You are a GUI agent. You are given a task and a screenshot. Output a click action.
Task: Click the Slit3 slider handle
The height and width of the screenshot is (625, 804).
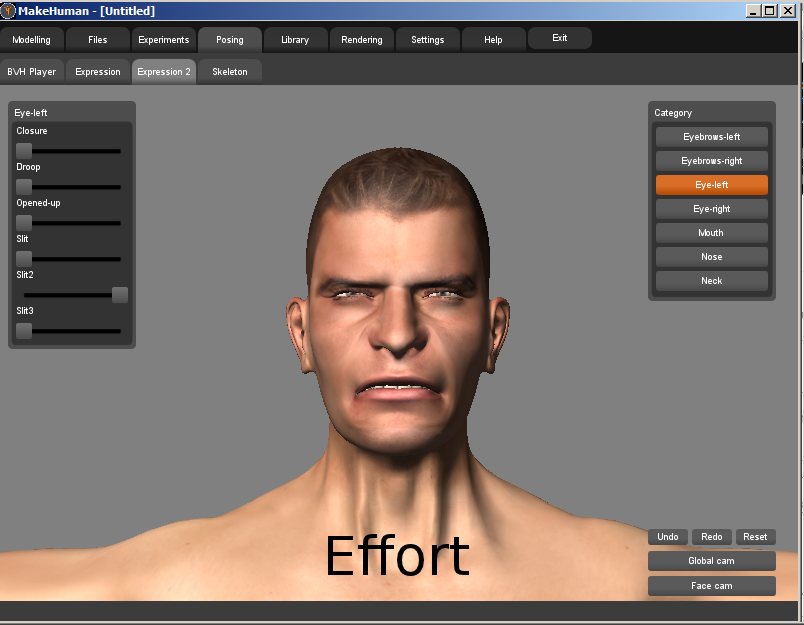pos(24,331)
